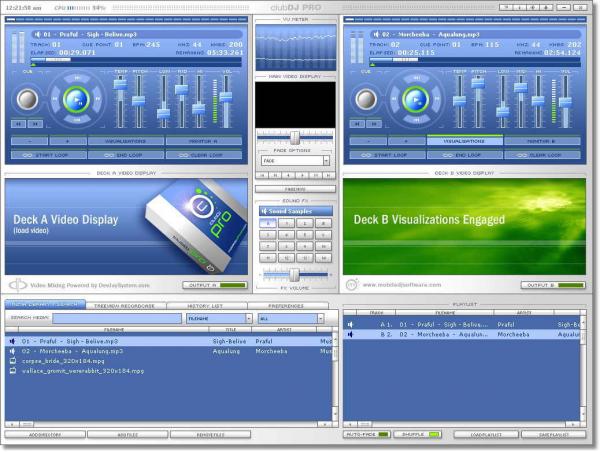The image size is (600, 452).
Task: Click Deck A play/pause button
Action: (x=77, y=100)
